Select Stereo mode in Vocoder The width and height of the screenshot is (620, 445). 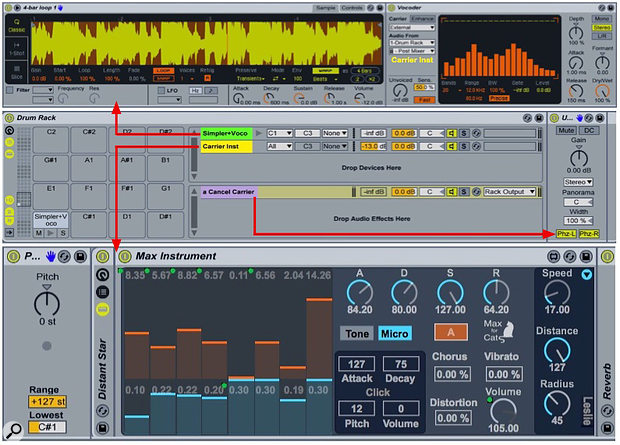(x=601, y=27)
